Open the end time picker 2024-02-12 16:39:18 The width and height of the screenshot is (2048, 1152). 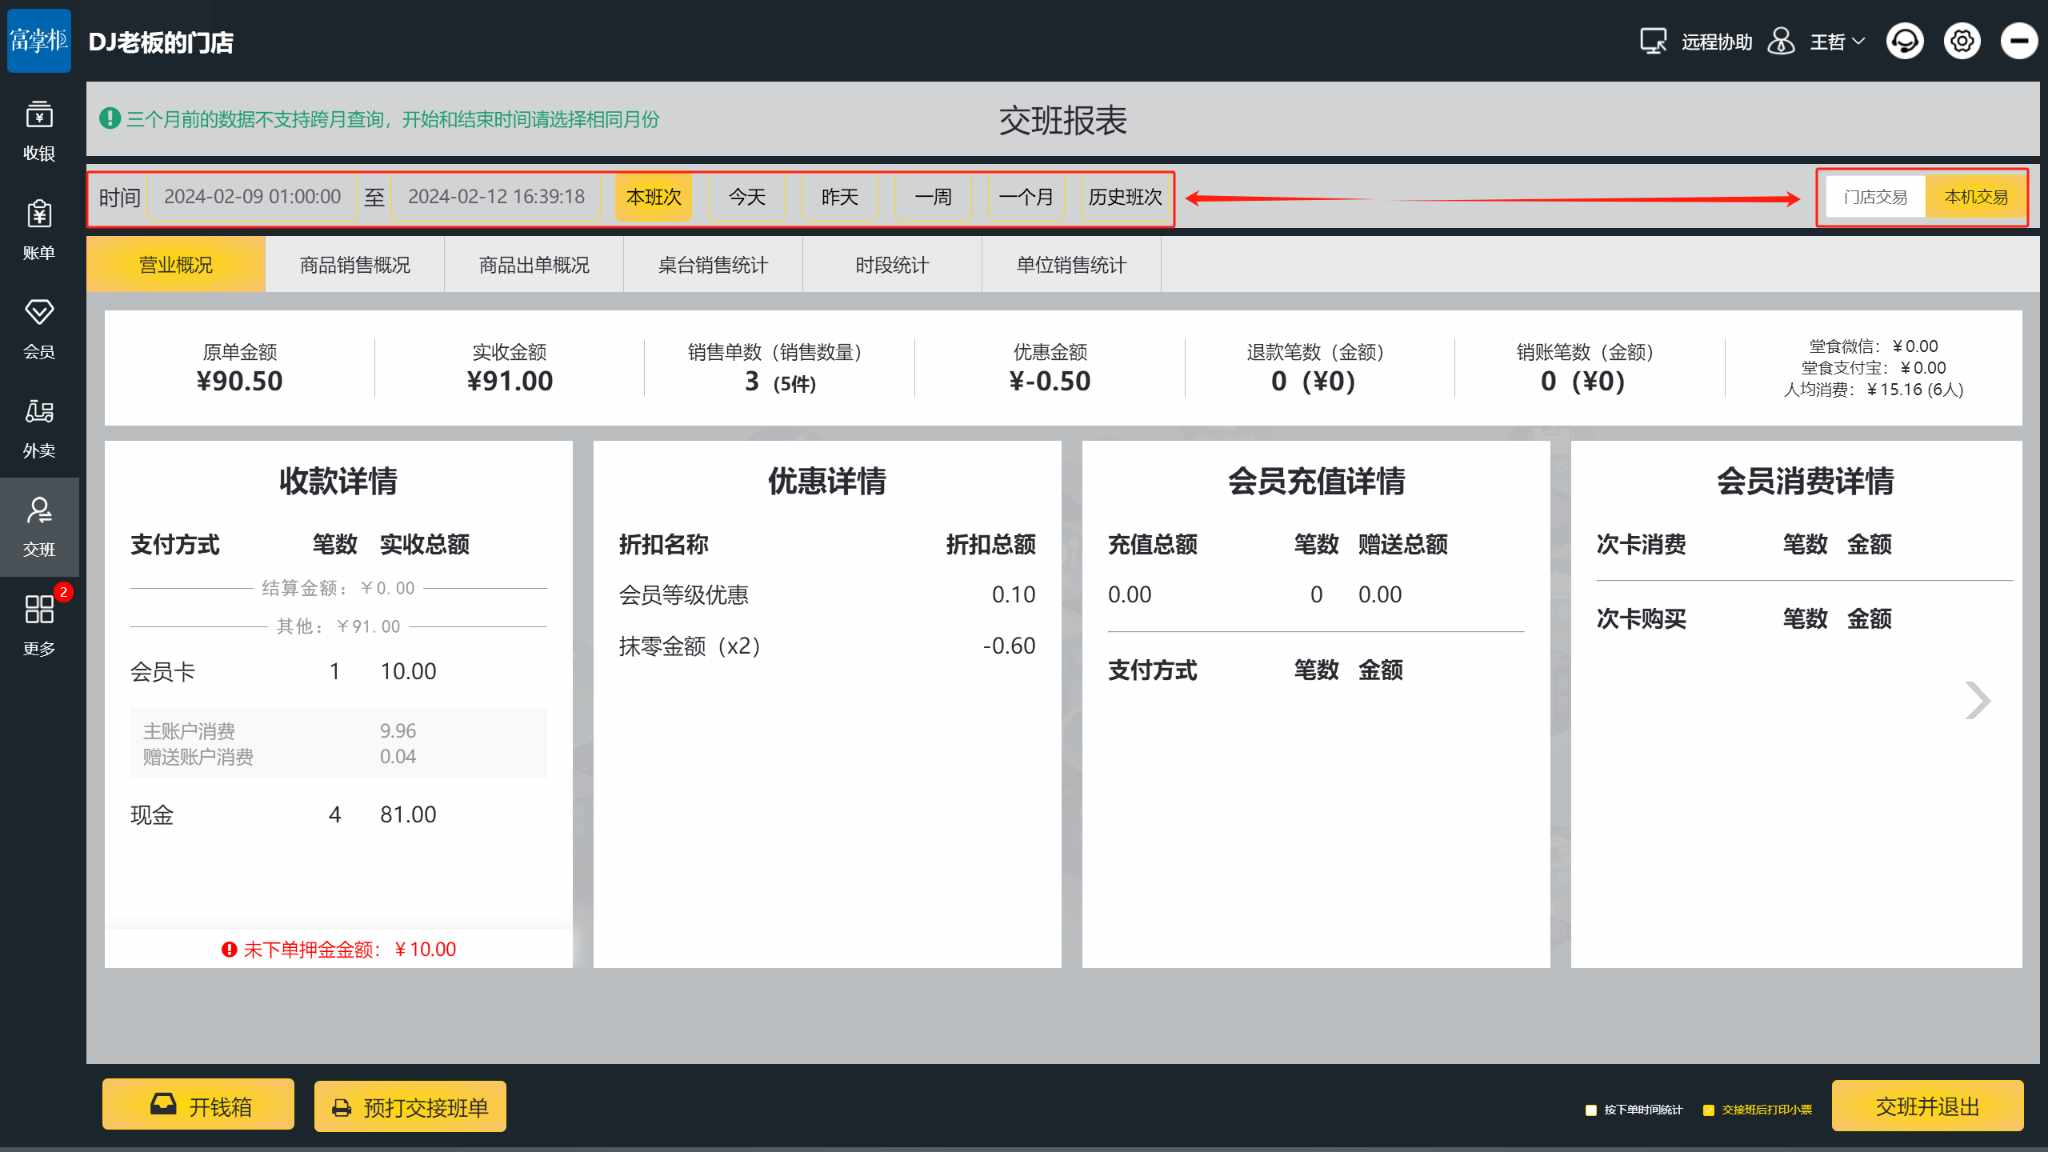pyautogui.click(x=496, y=197)
